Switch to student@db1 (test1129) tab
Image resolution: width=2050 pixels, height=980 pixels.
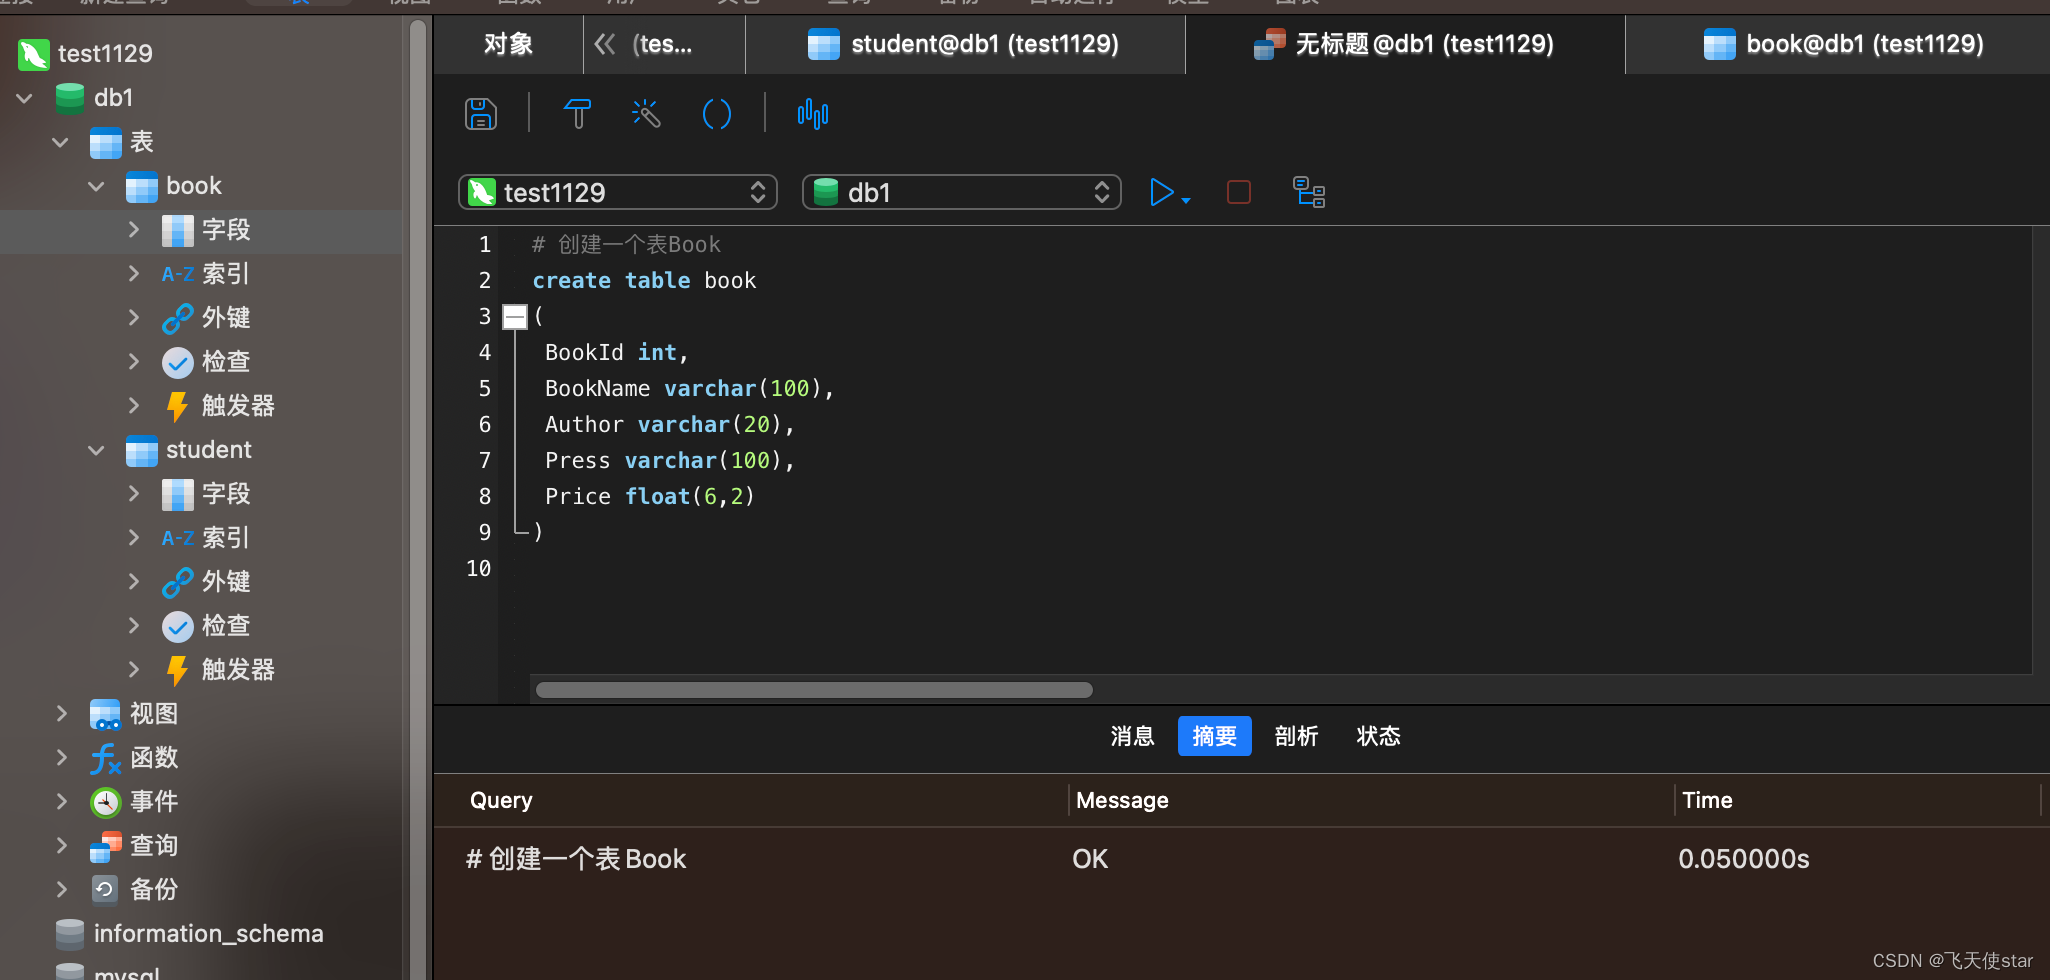click(965, 44)
